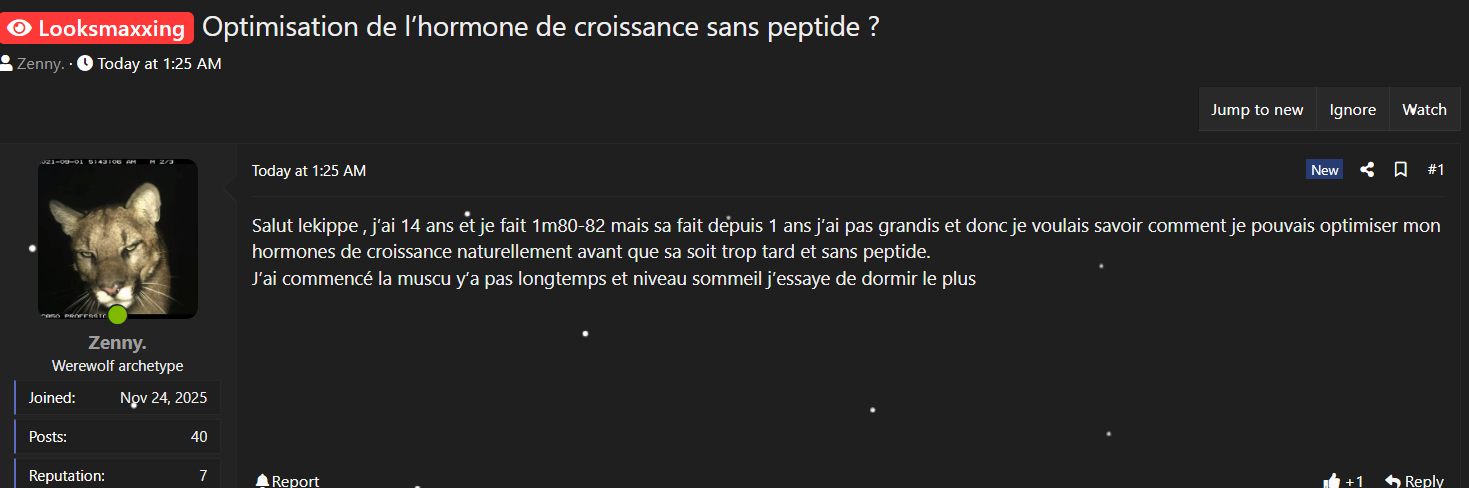Click the Reputation value 7
The height and width of the screenshot is (488, 1469).
click(x=203, y=476)
